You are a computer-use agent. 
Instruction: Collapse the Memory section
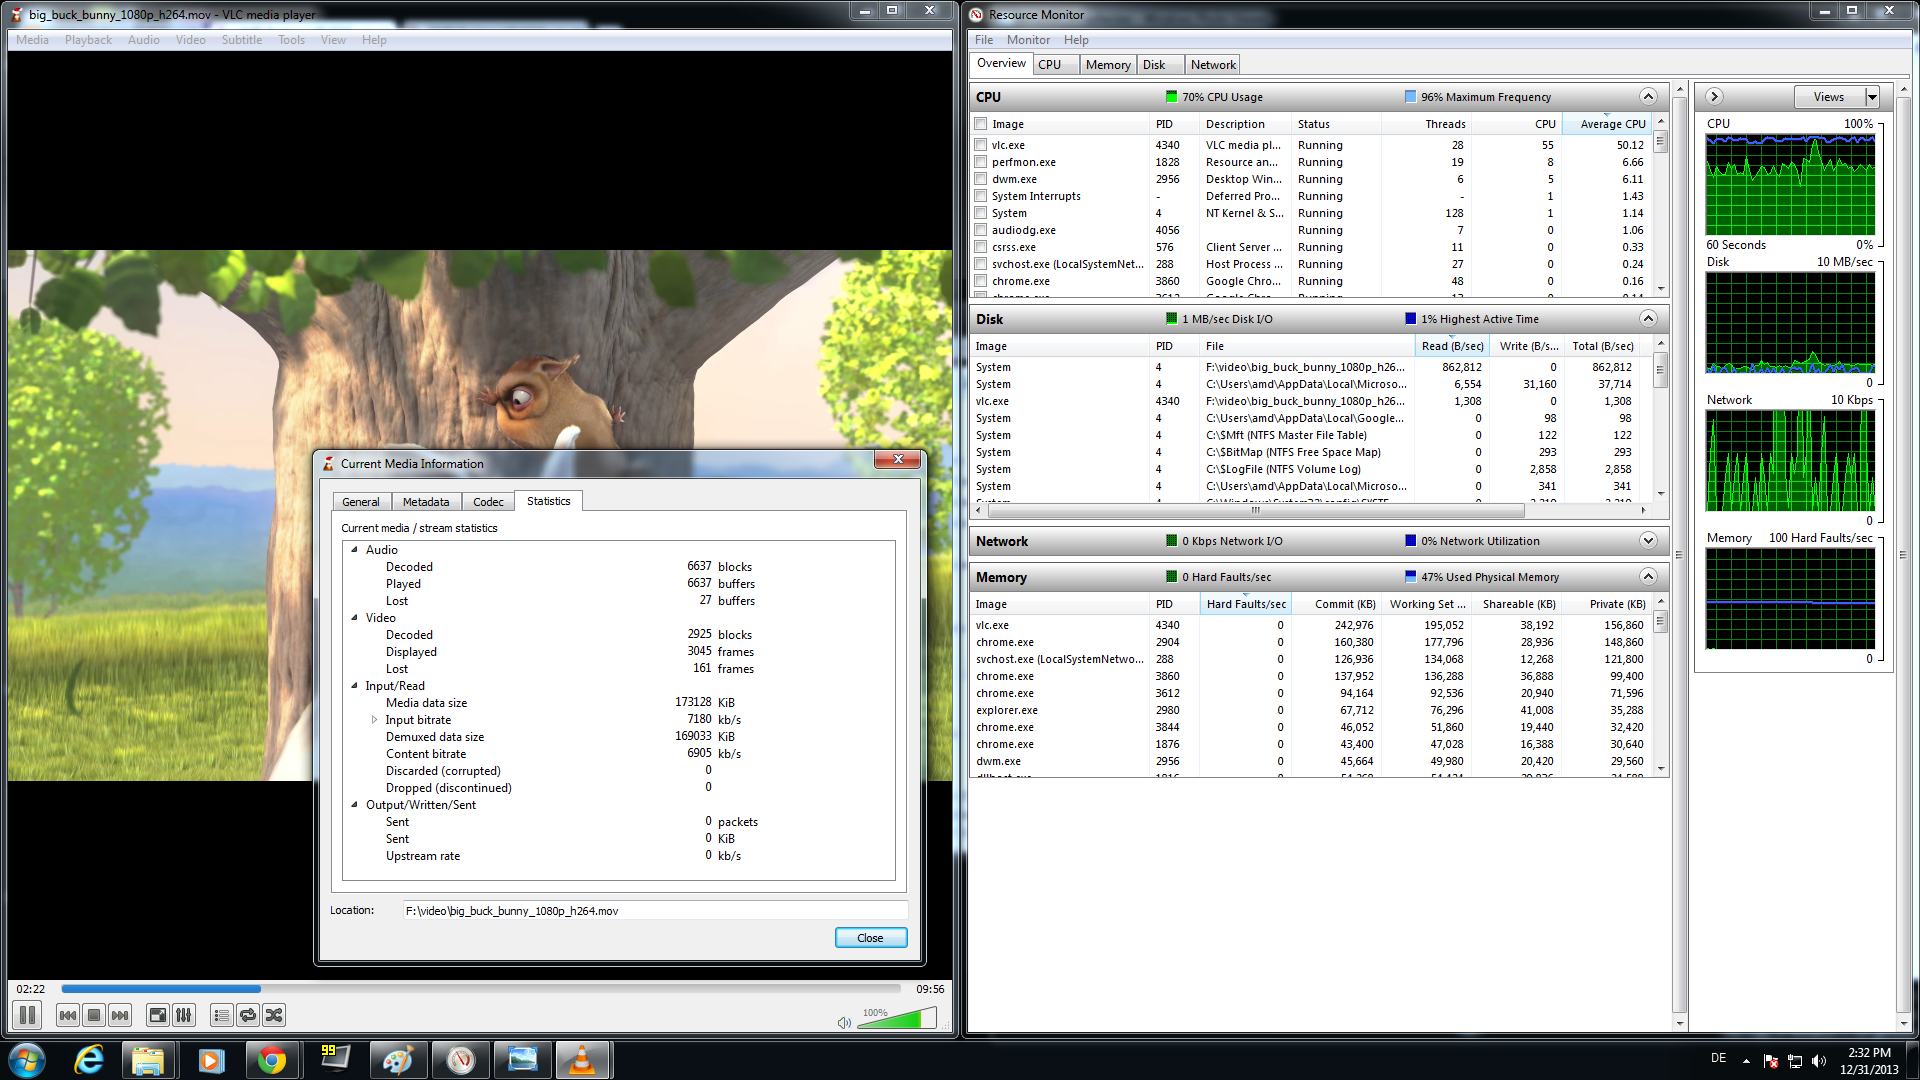[x=1648, y=577]
